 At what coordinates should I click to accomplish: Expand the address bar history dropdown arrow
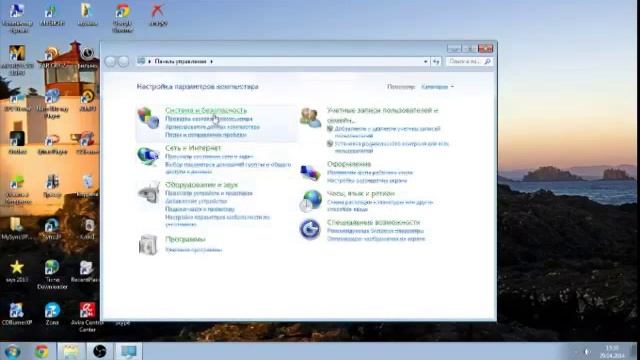[425, 61]
